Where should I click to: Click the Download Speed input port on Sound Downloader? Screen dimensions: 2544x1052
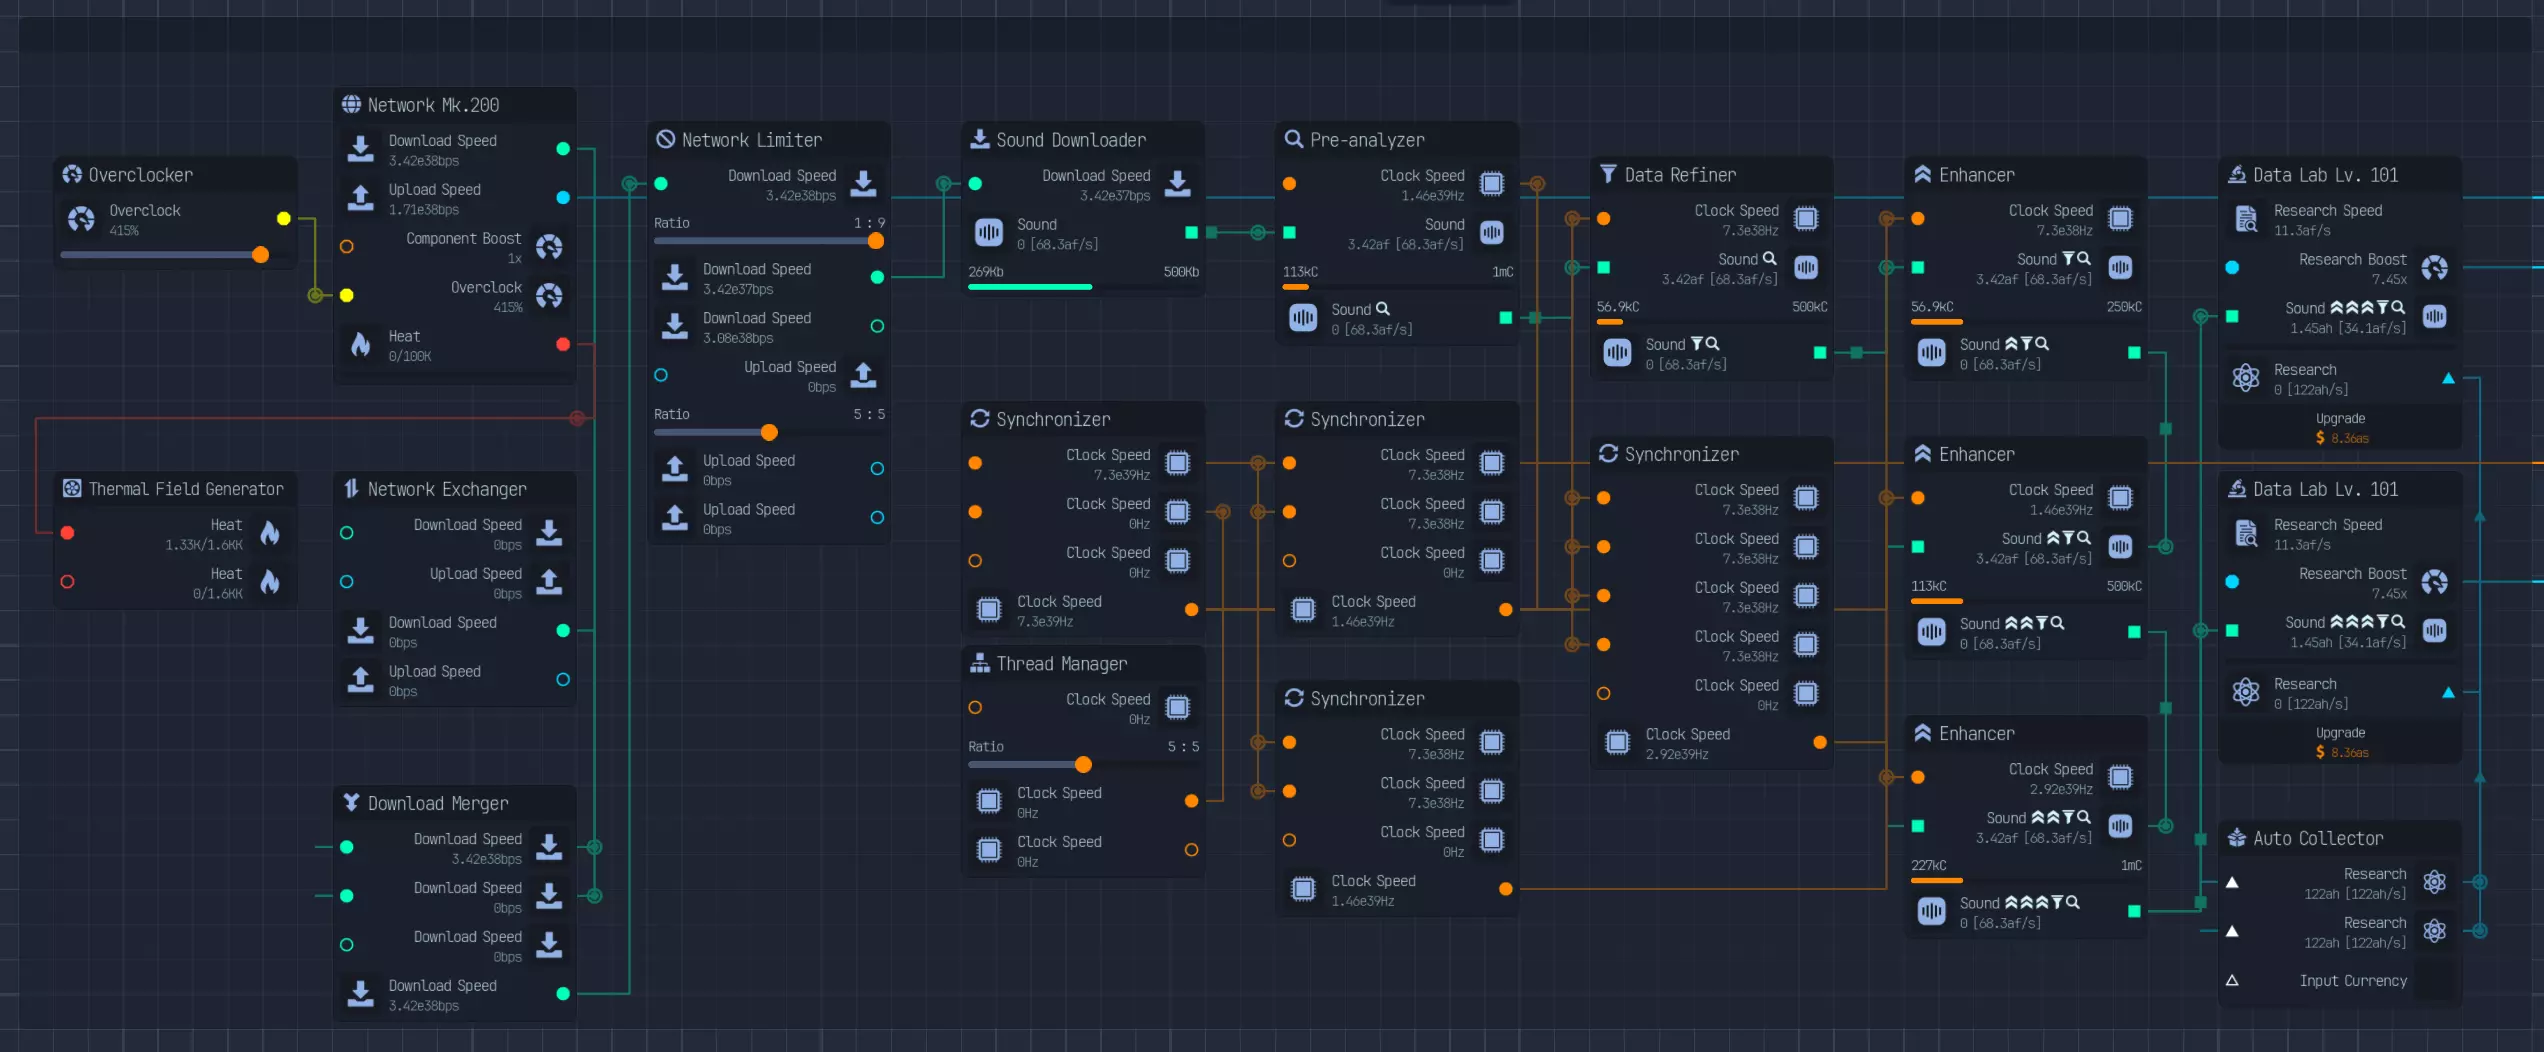[x=975, y=184]
